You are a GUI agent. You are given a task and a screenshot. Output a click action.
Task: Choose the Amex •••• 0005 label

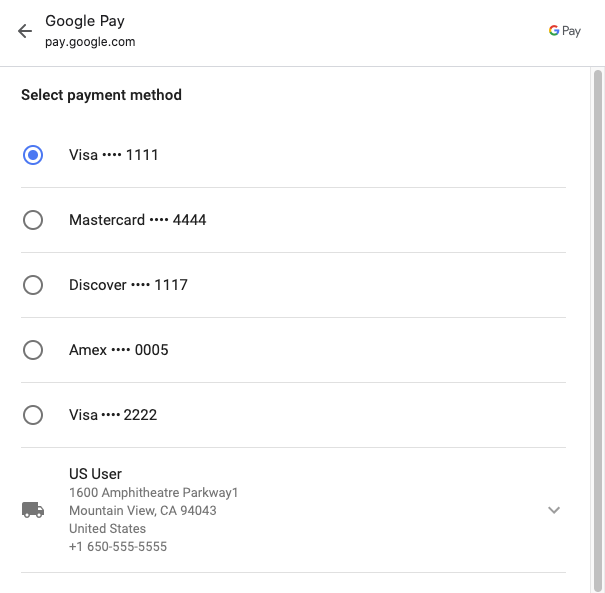tap(118, 350)
